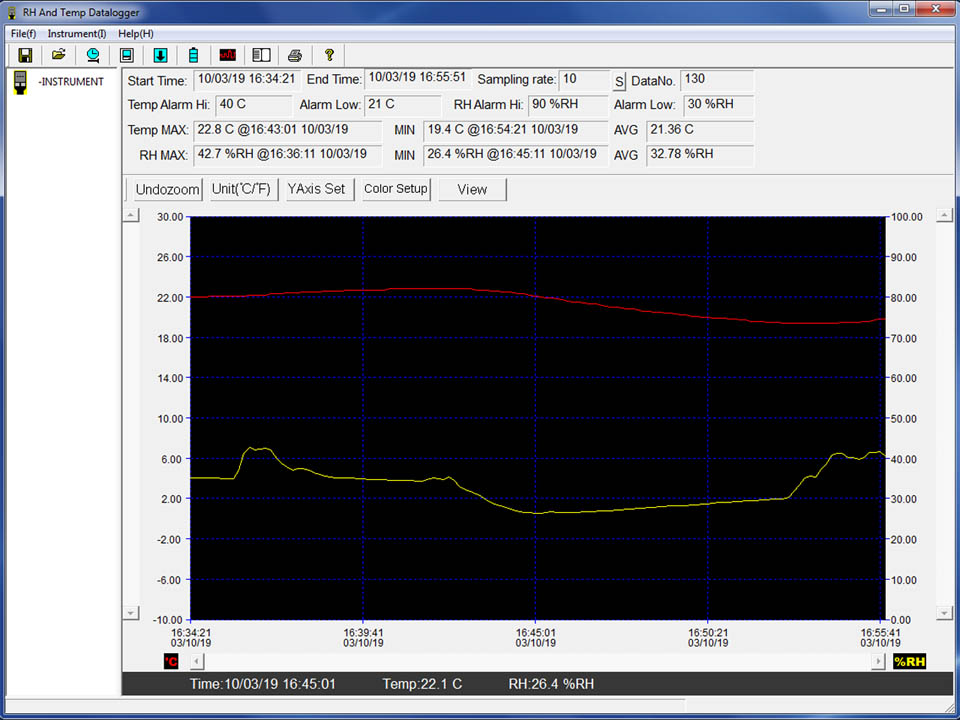This screenshot has width=960, height=720.
Task: Click the right axis scroll up arrow
Action: 945,215
